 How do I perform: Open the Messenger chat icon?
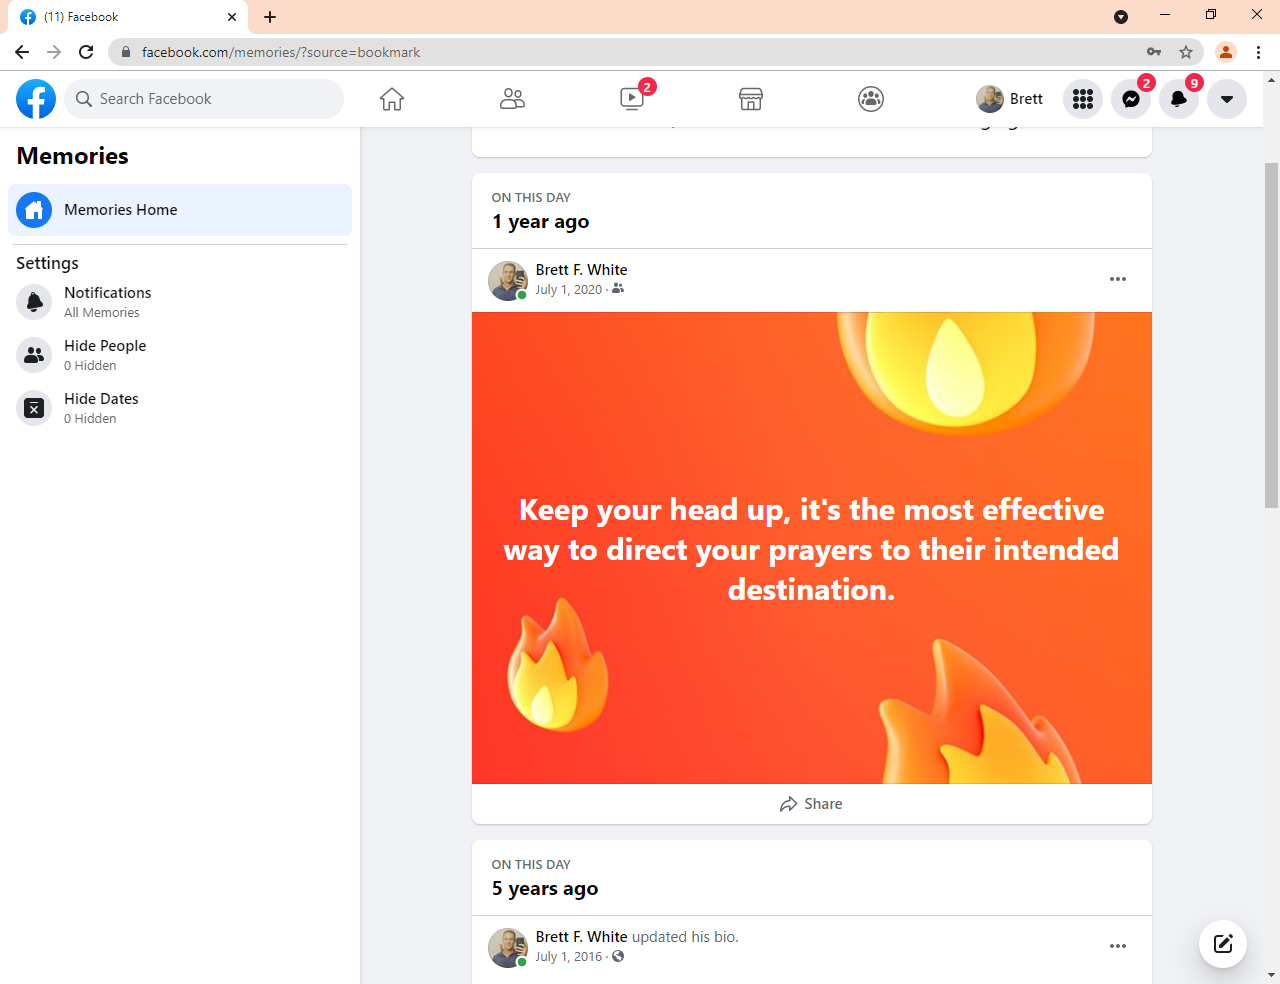[1131, 99]
